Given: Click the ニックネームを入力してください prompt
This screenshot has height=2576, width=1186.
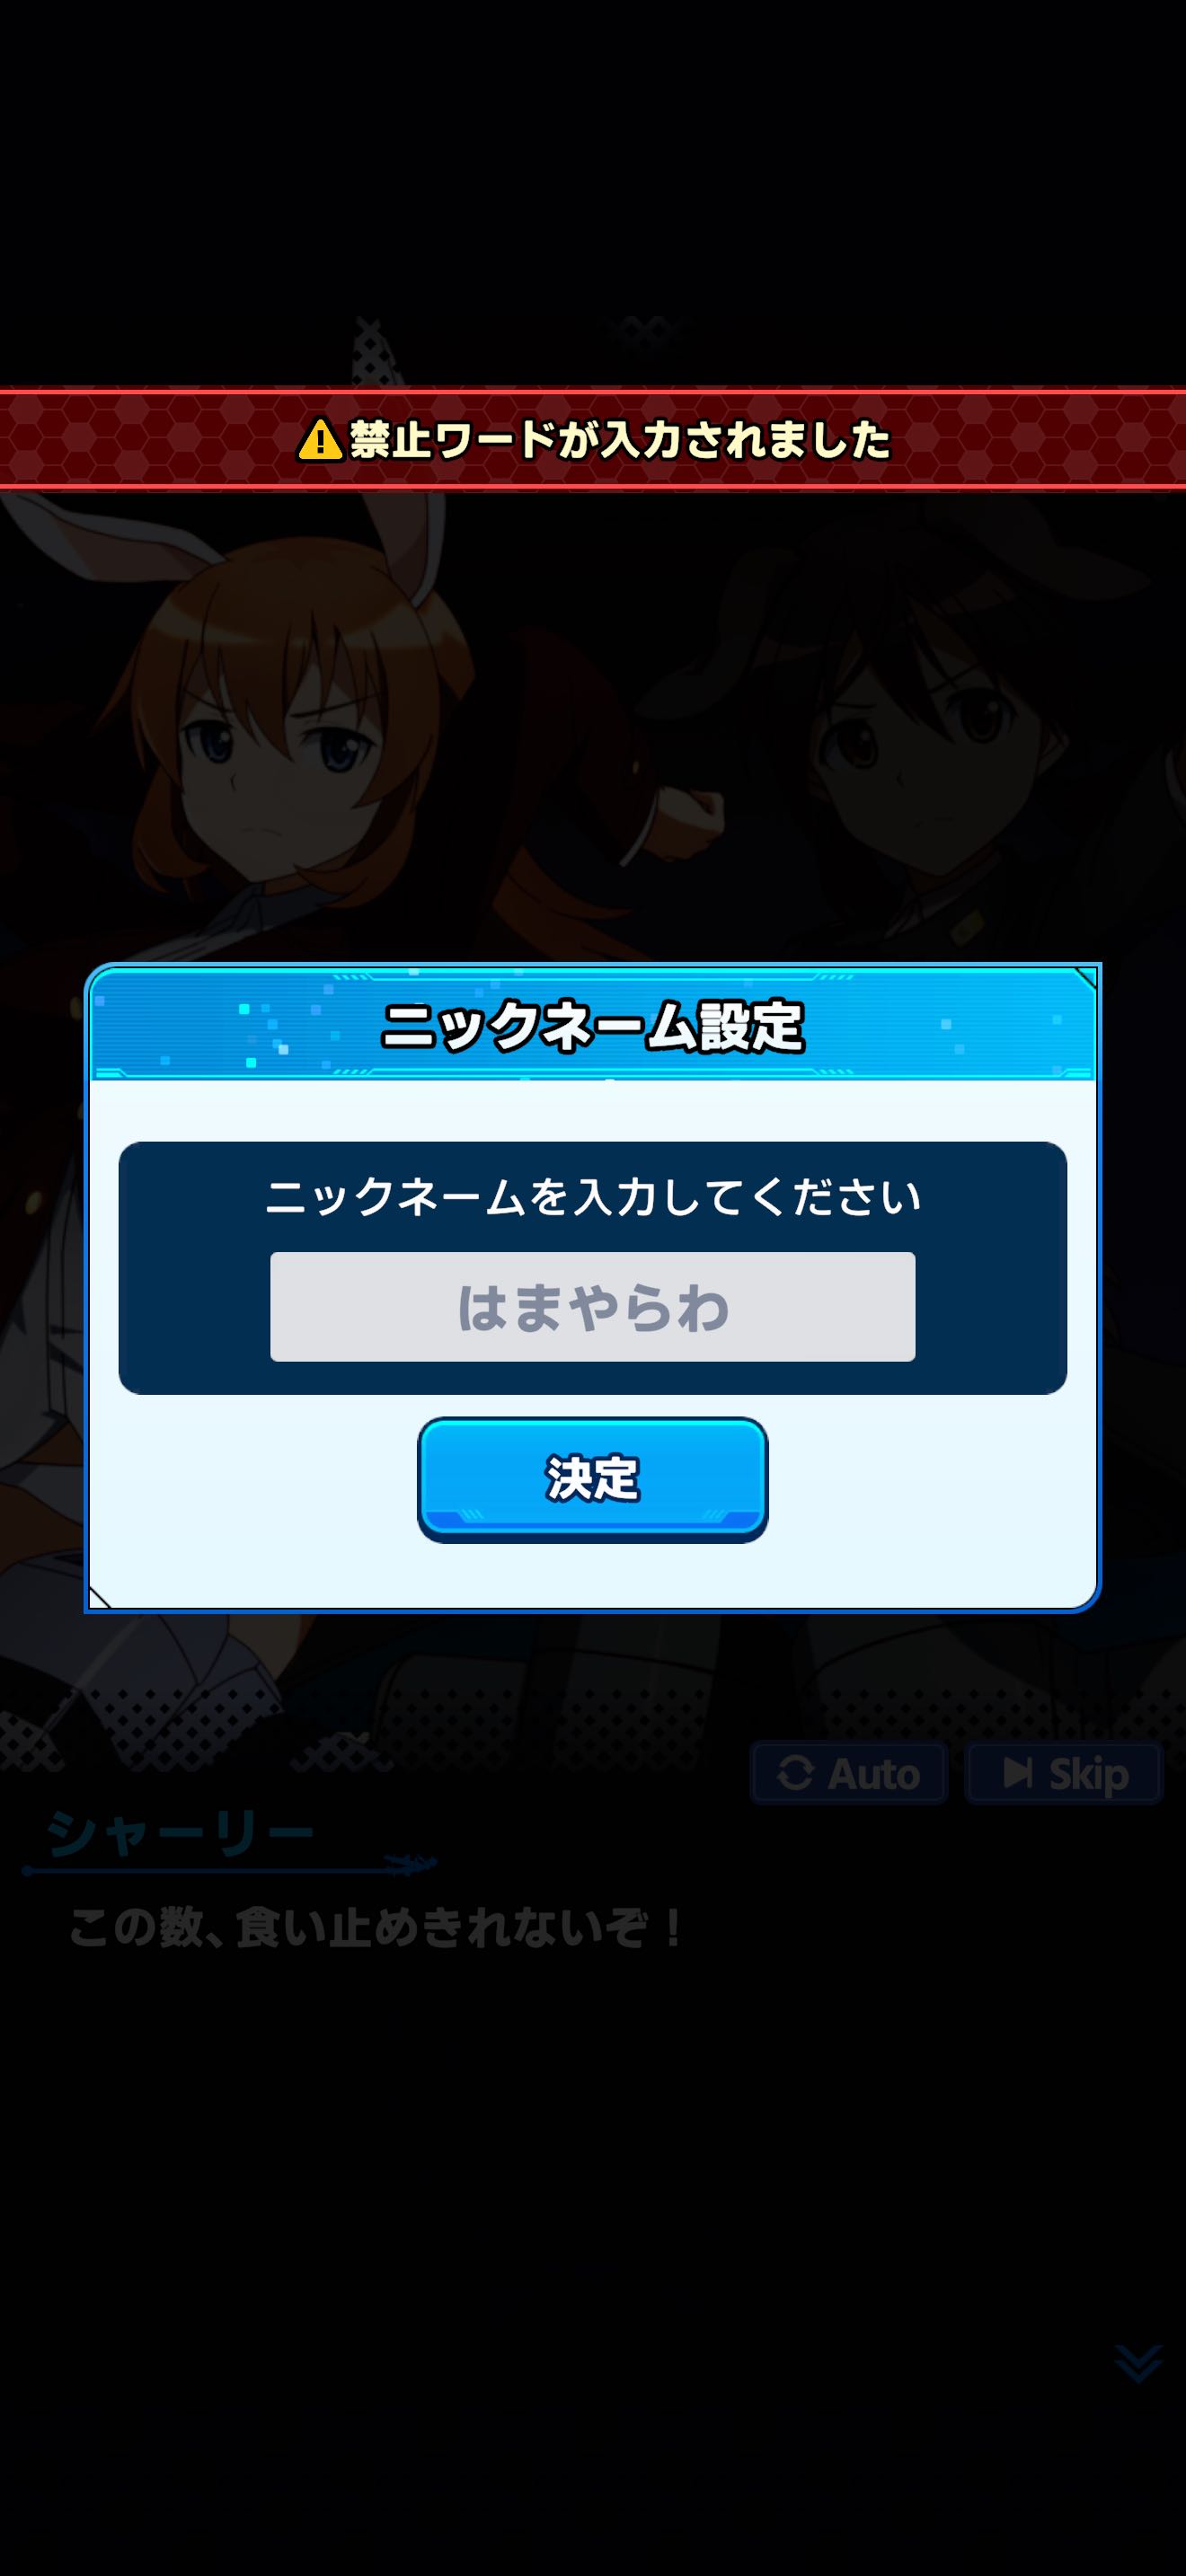Looking at the screenshot, I should click(x=592, y=1197).
